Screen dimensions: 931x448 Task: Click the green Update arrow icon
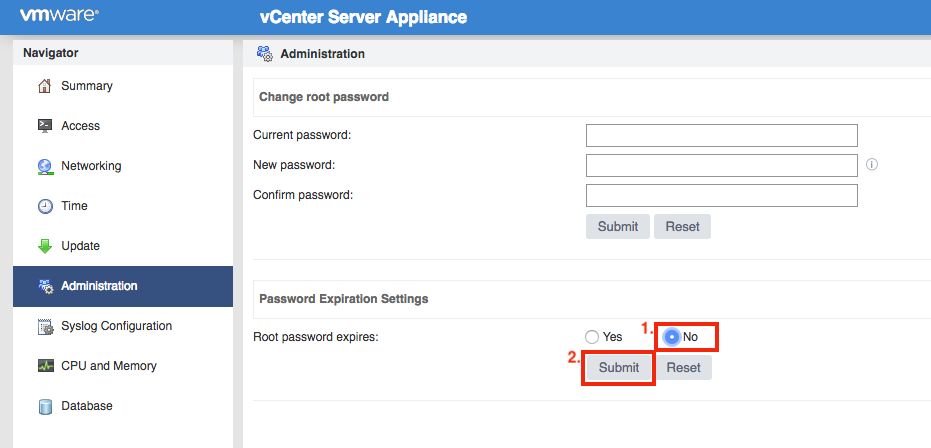click(45, 246)
